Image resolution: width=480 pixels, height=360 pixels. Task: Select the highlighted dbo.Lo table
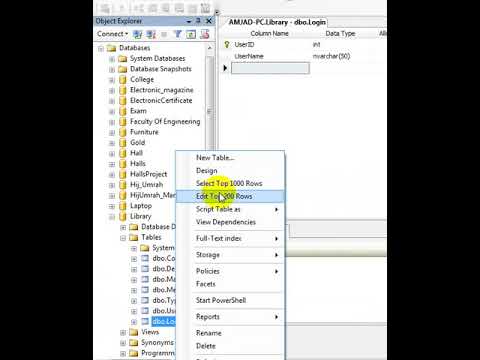point(163,322)
